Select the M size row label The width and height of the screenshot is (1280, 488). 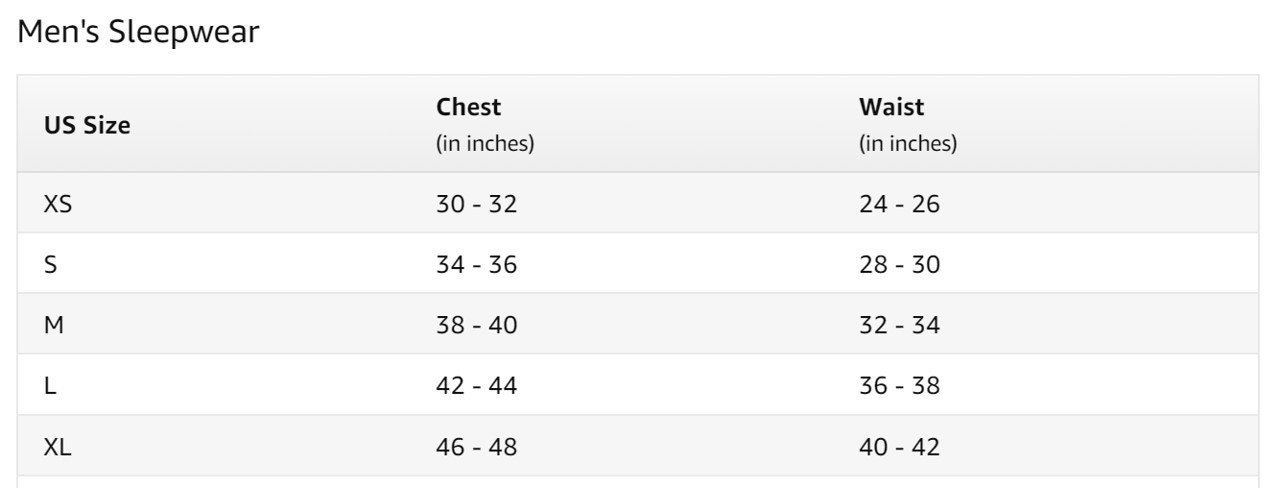click(54, 325)
